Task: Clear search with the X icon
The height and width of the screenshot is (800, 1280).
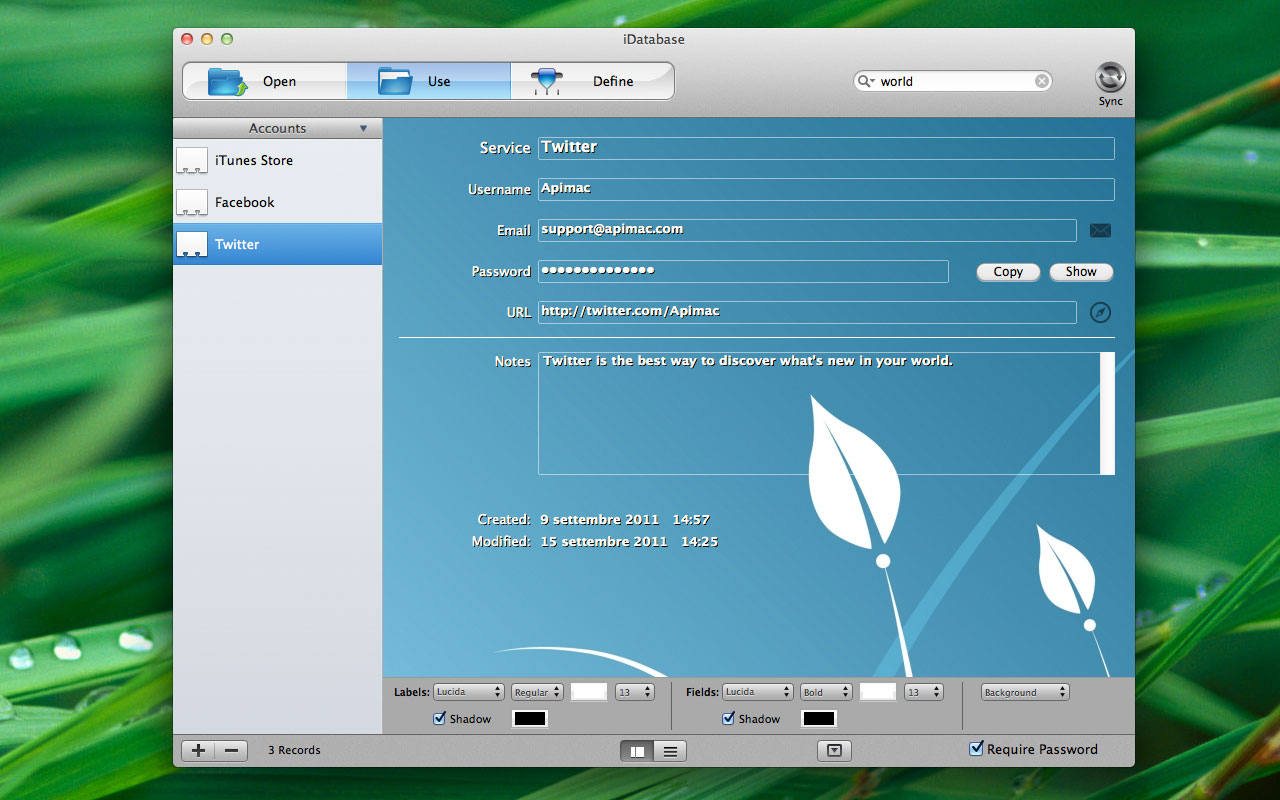Action: (1042, 82)
